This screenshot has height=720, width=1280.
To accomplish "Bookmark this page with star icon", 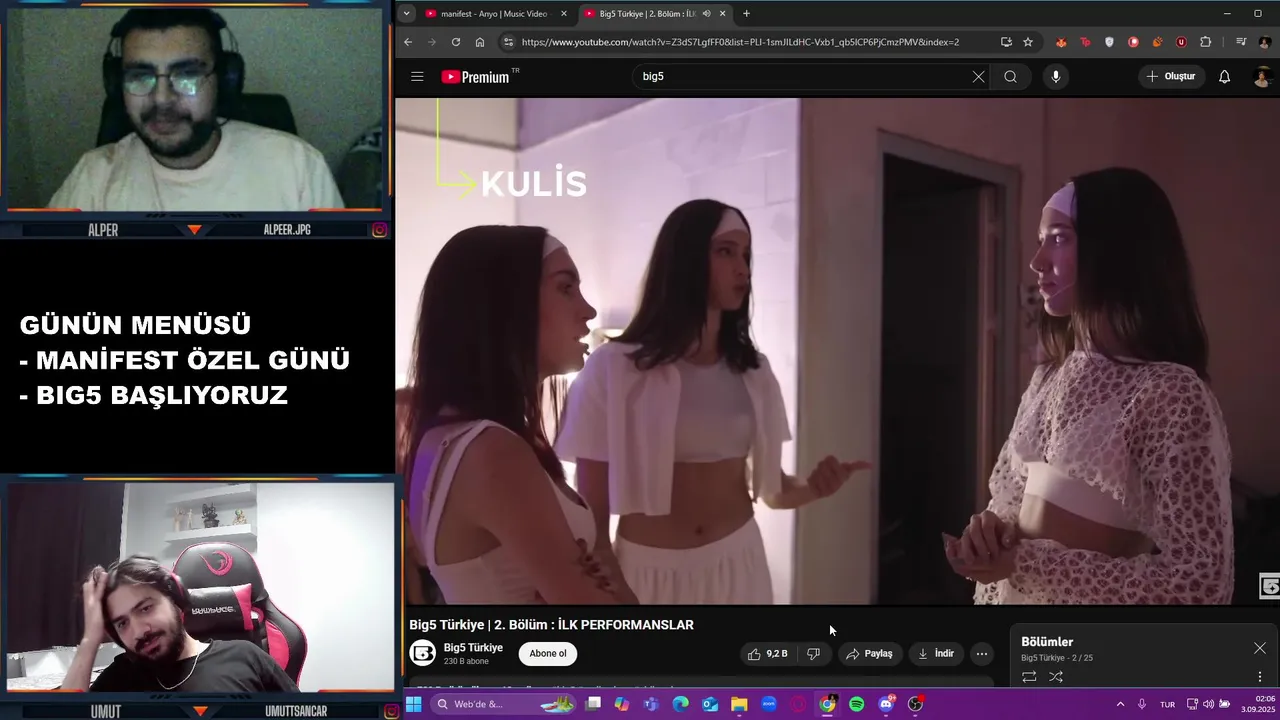I will [x=1028, y=42].
